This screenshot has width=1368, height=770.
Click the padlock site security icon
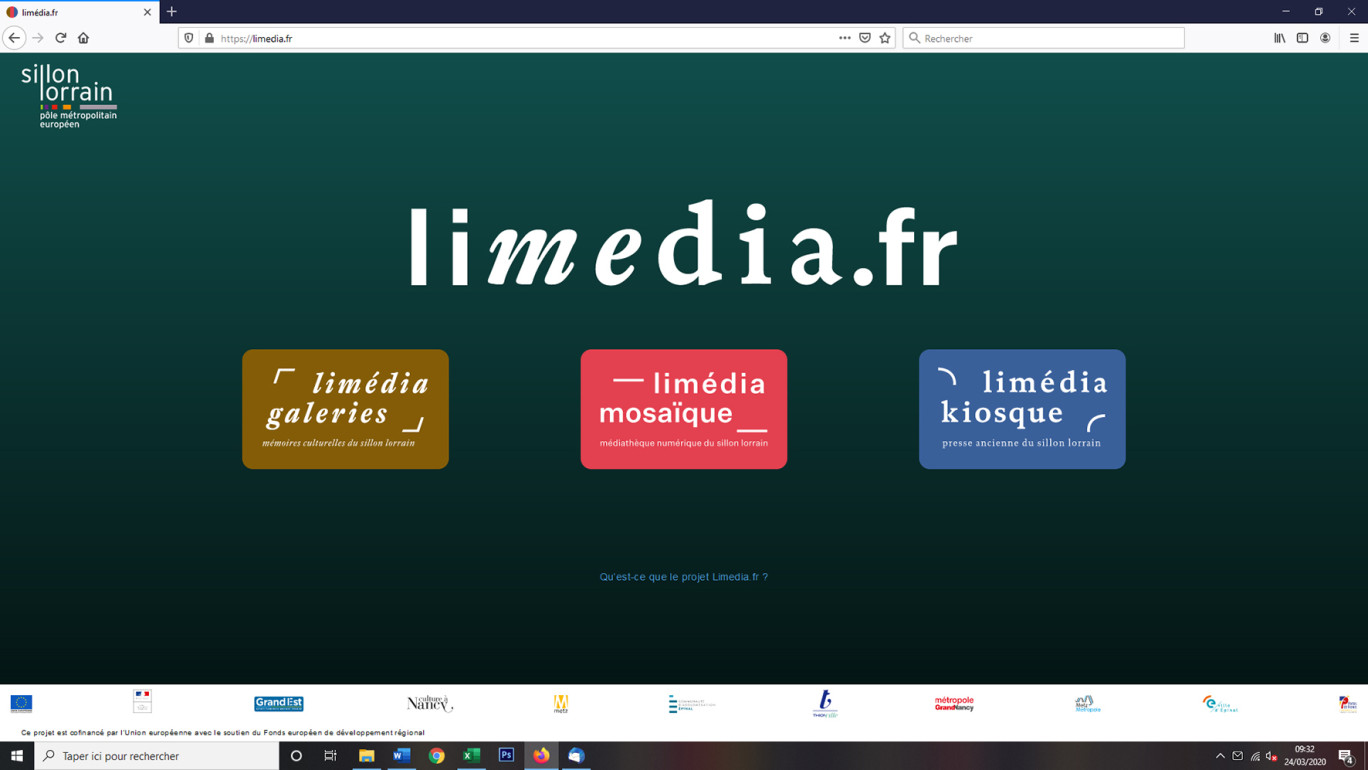[209, 38]
